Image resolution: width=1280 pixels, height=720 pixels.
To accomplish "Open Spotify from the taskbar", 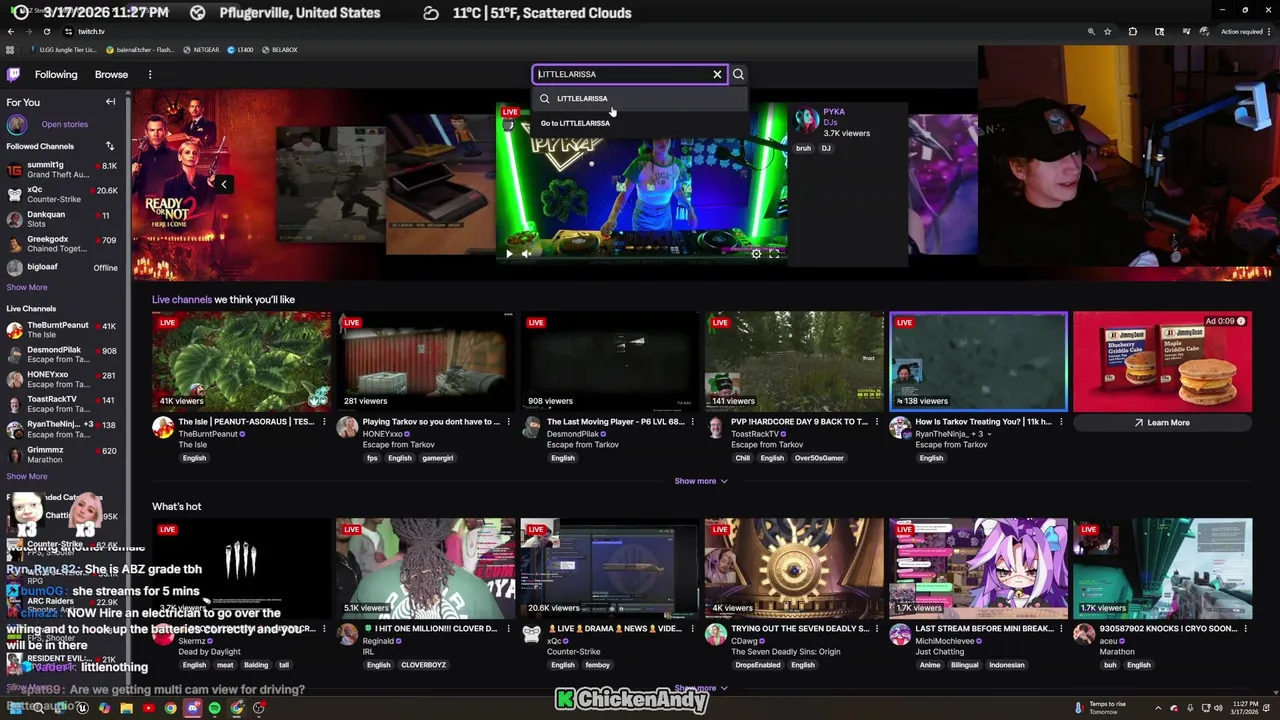I will click(214, 708).
